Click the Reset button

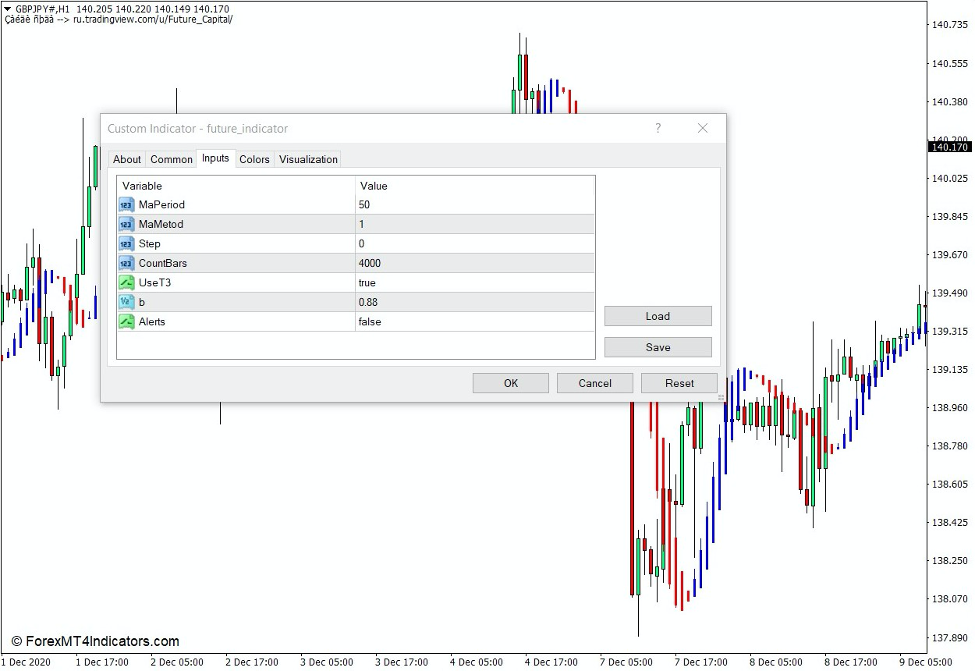pos(680,383)
